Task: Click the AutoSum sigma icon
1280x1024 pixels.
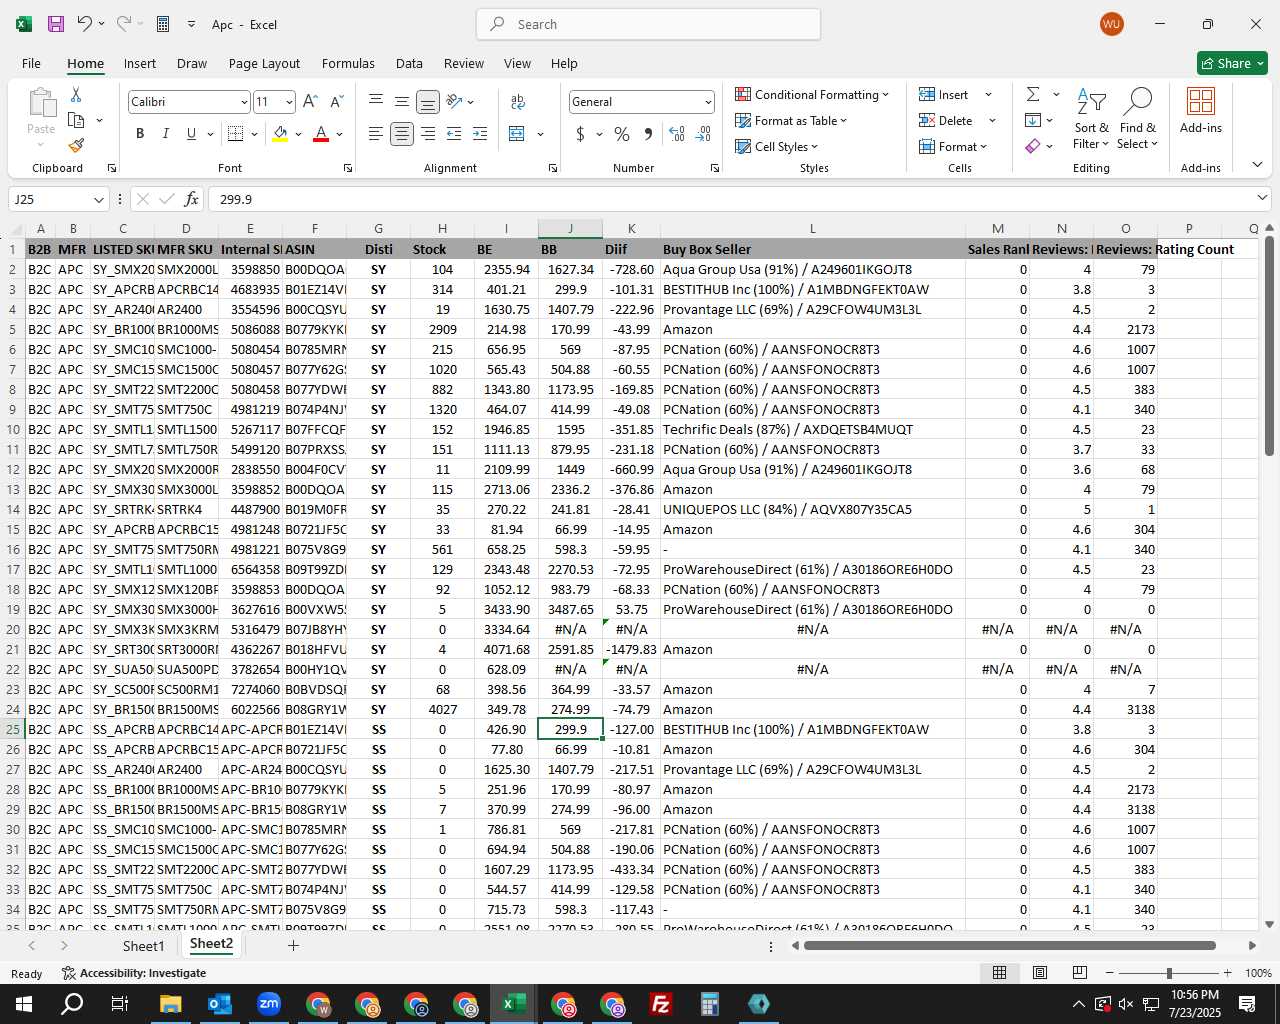Action: 1033,94
